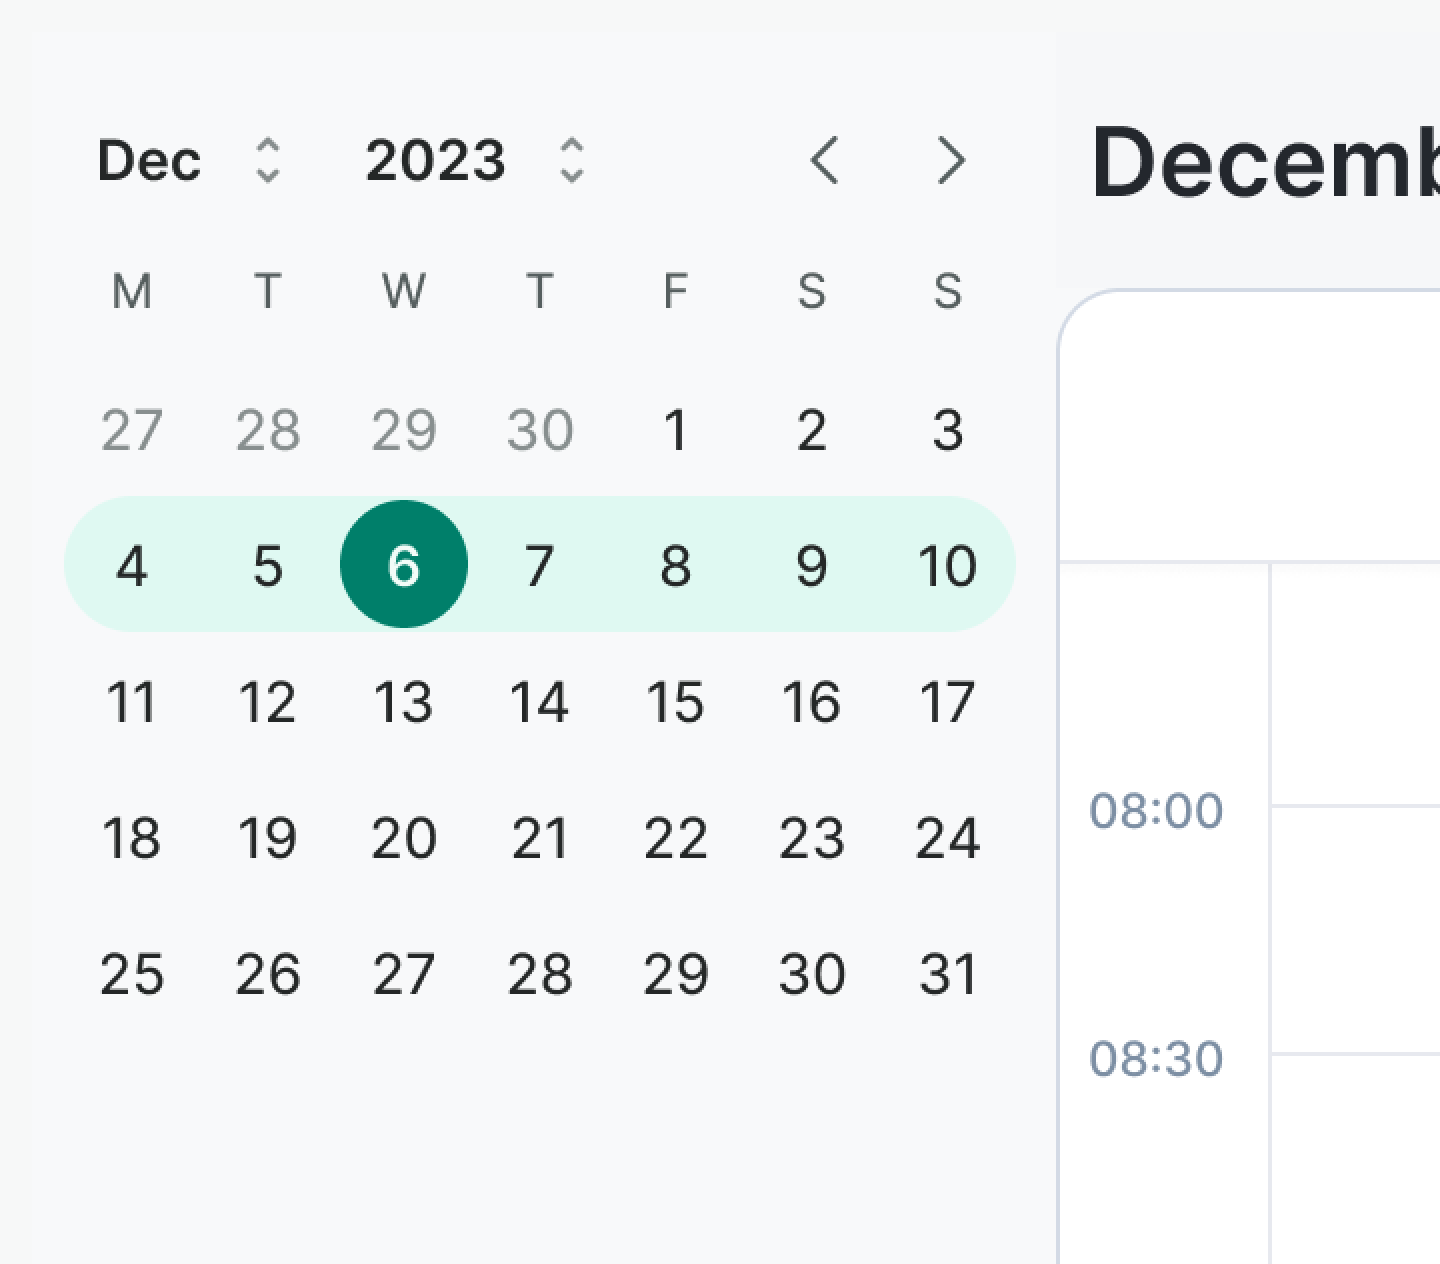Image resolution: width=1440 pixels, height=1264 pixels.
Task: Go to the next month arrow
Action: (951, 160)
